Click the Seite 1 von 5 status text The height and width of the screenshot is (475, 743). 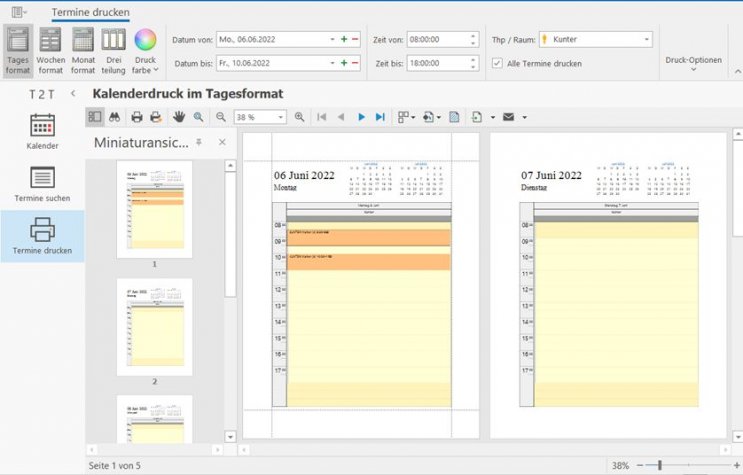pos(114,466)
